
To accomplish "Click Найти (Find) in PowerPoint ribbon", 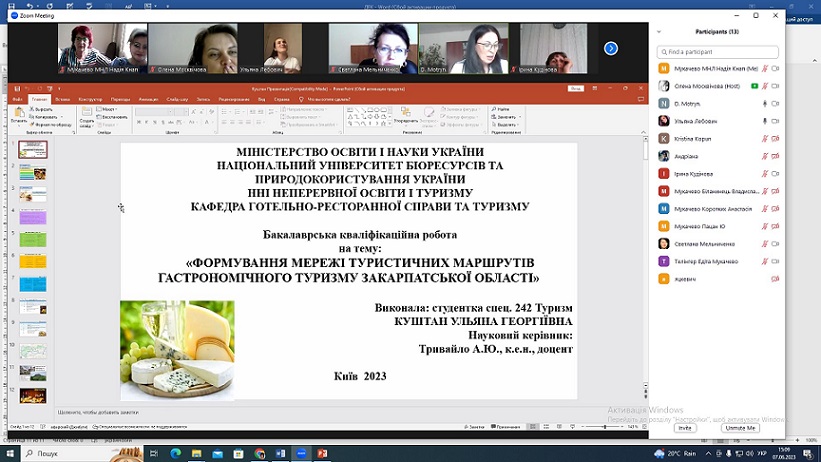I will click(x=501, y=109).
